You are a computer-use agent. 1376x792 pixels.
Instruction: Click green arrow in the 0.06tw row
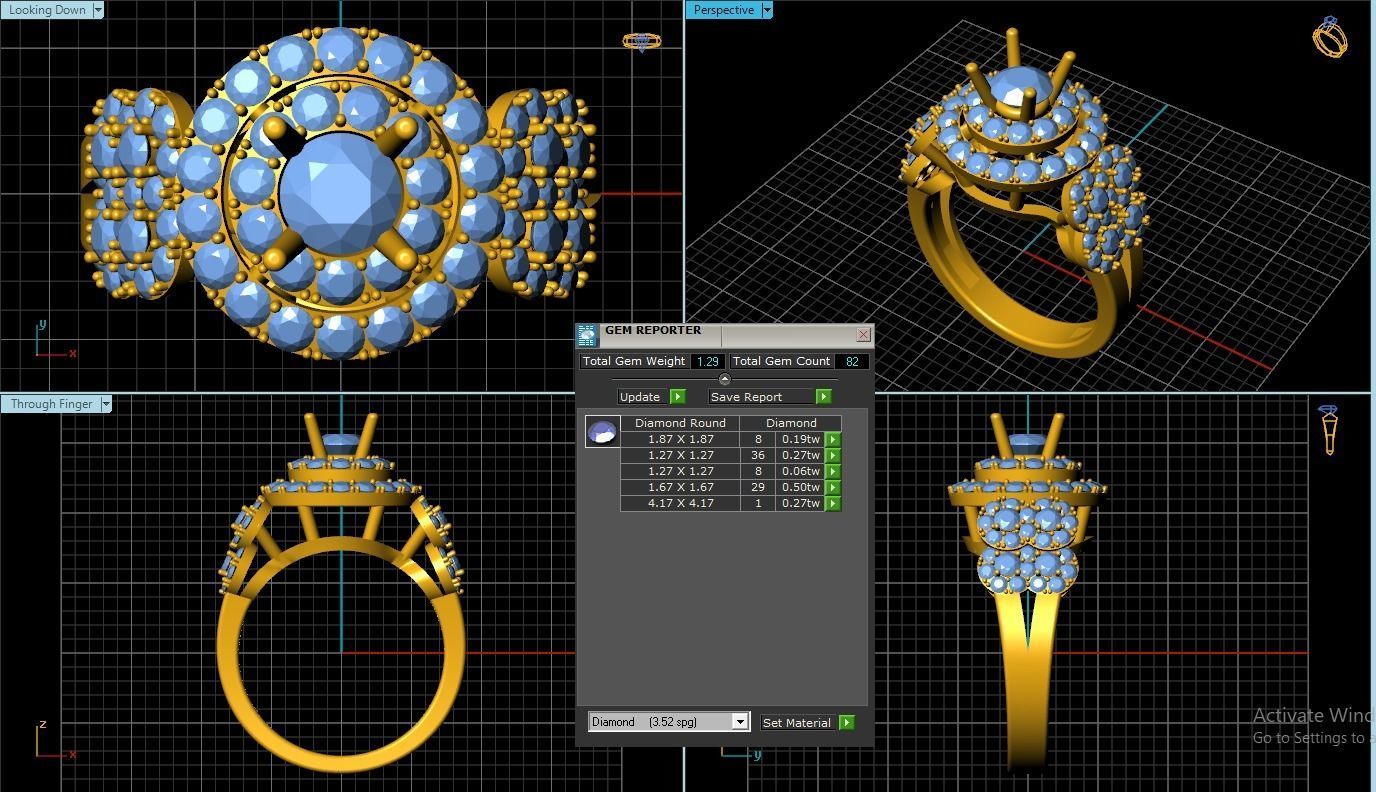tap(832, 471)
